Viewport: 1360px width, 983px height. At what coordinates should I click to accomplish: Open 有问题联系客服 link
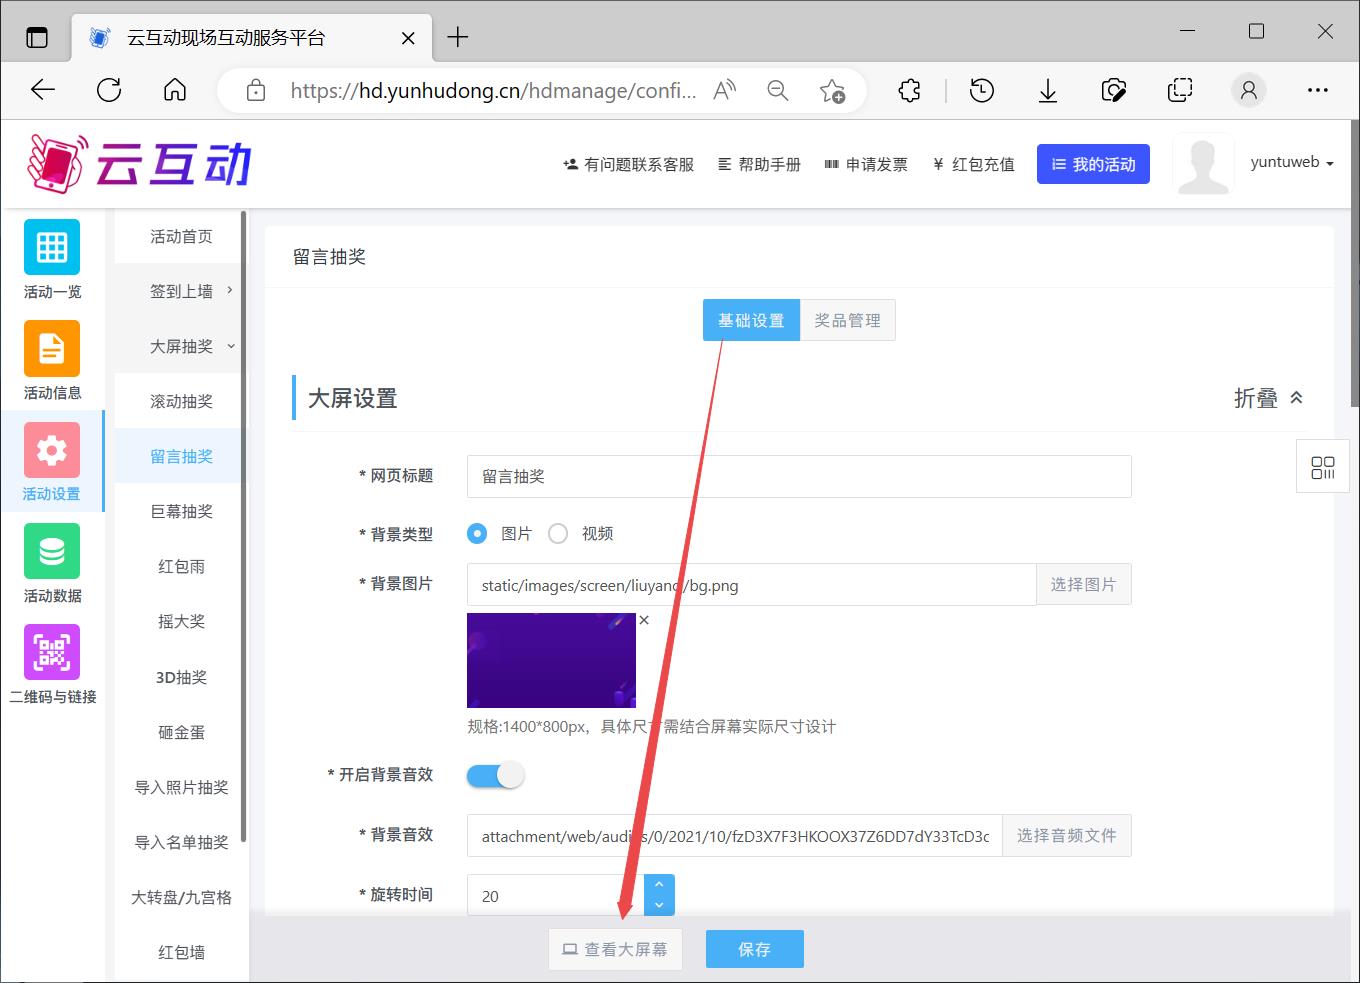tap(628, 164)
